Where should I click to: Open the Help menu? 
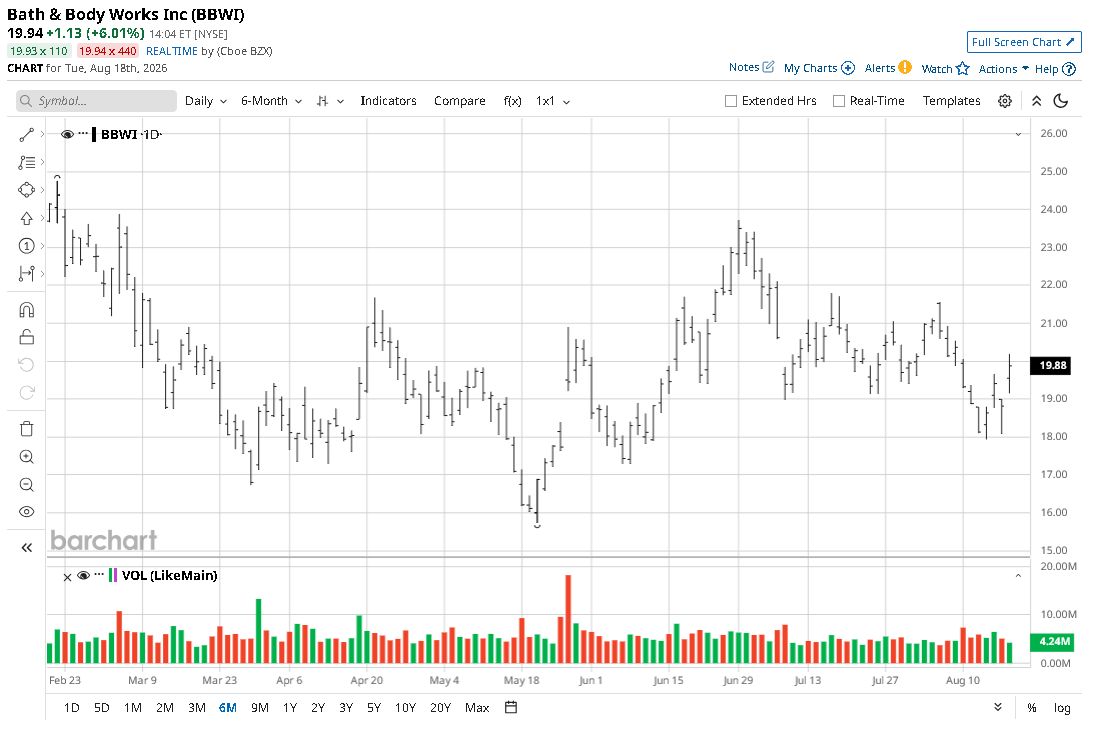click(x=1055, y=69)
